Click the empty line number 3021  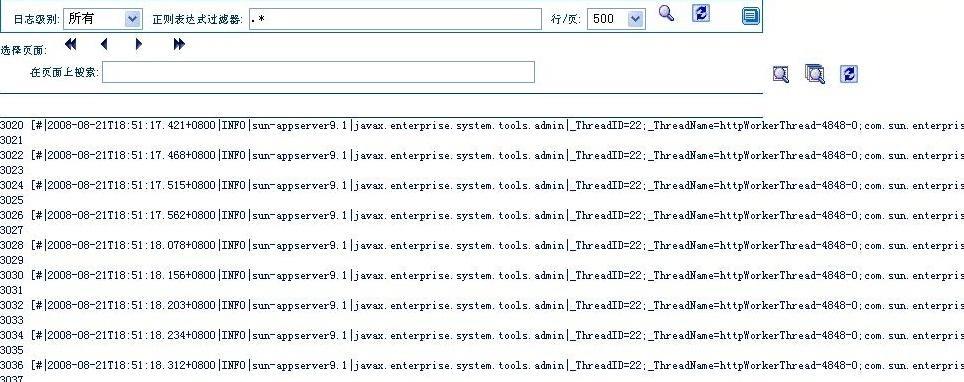pyautogui.click(x=12, y=140)
